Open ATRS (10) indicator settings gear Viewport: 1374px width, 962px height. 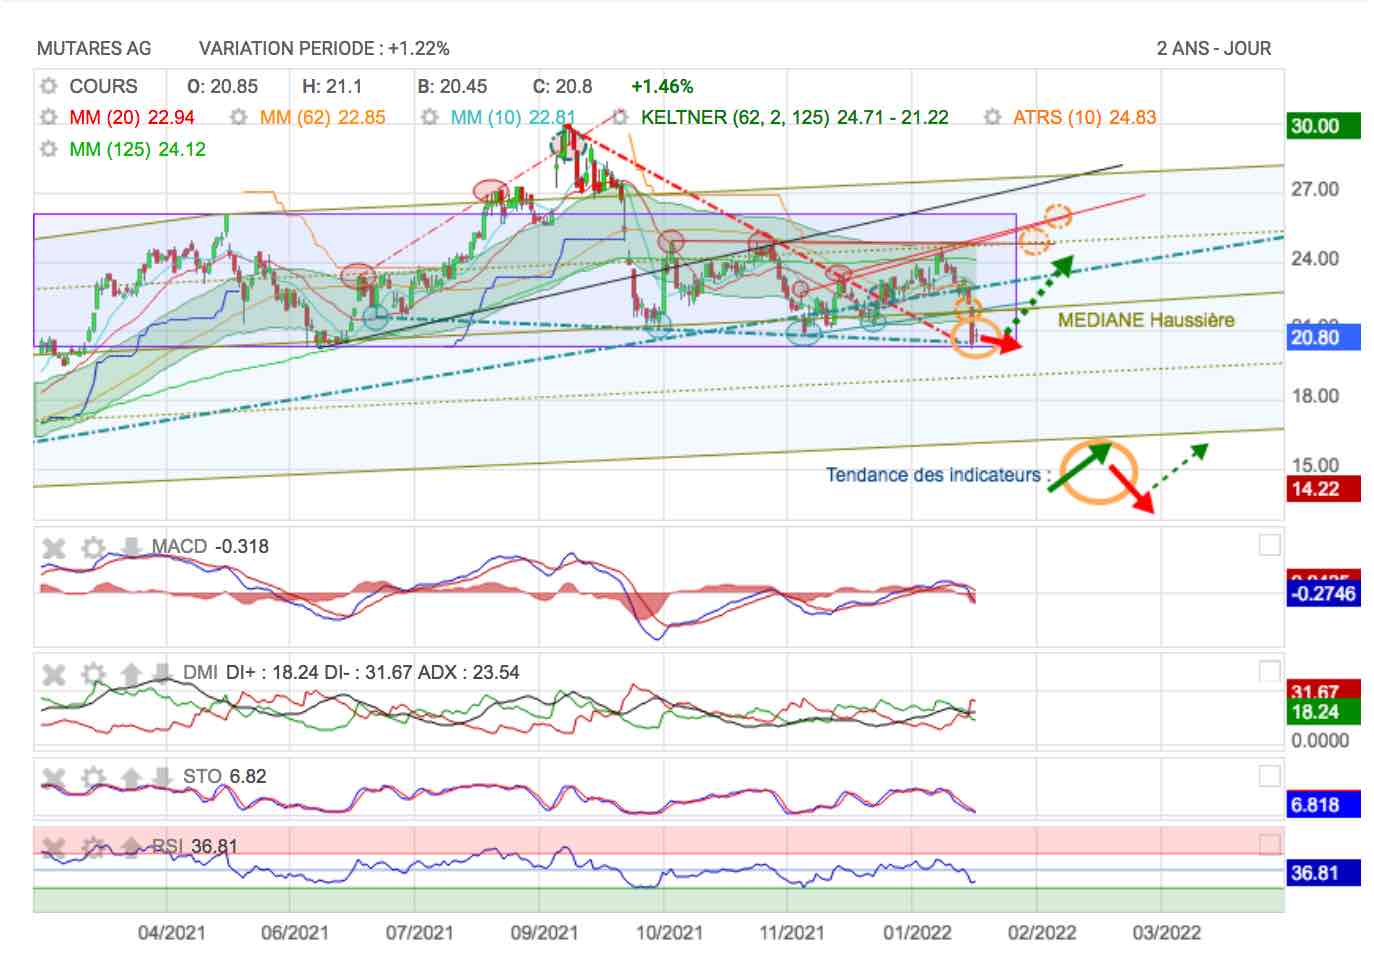[x=992, y=117]
